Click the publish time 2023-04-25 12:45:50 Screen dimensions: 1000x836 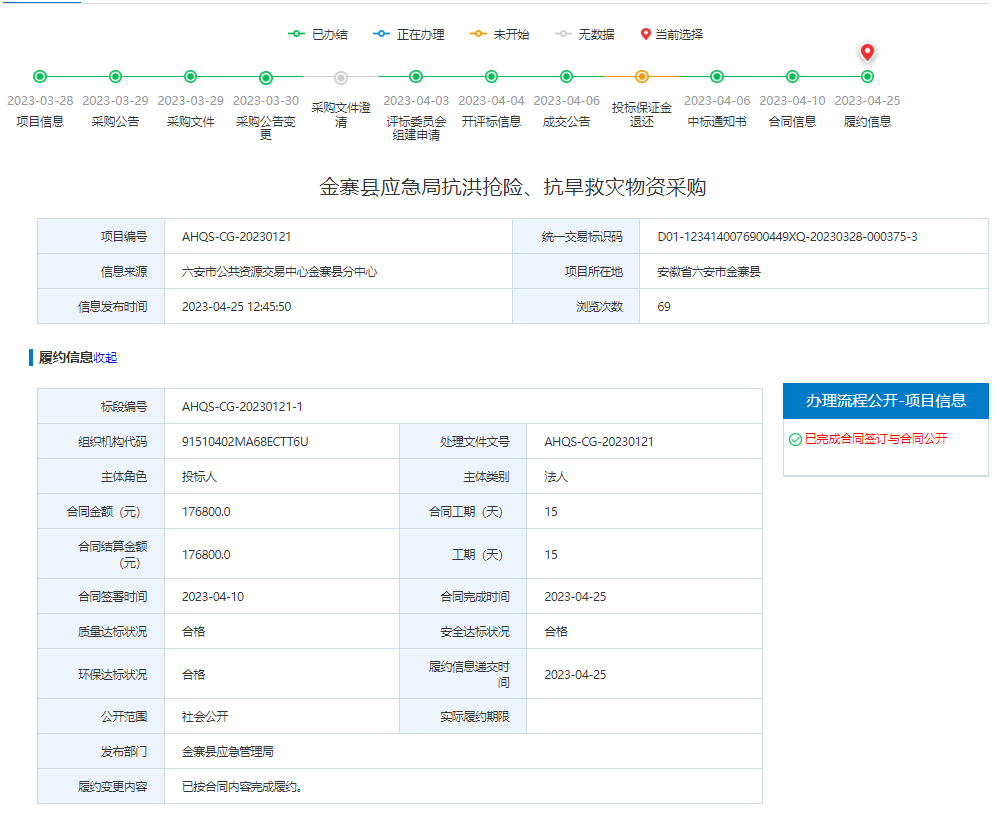[x=237, y=307]
